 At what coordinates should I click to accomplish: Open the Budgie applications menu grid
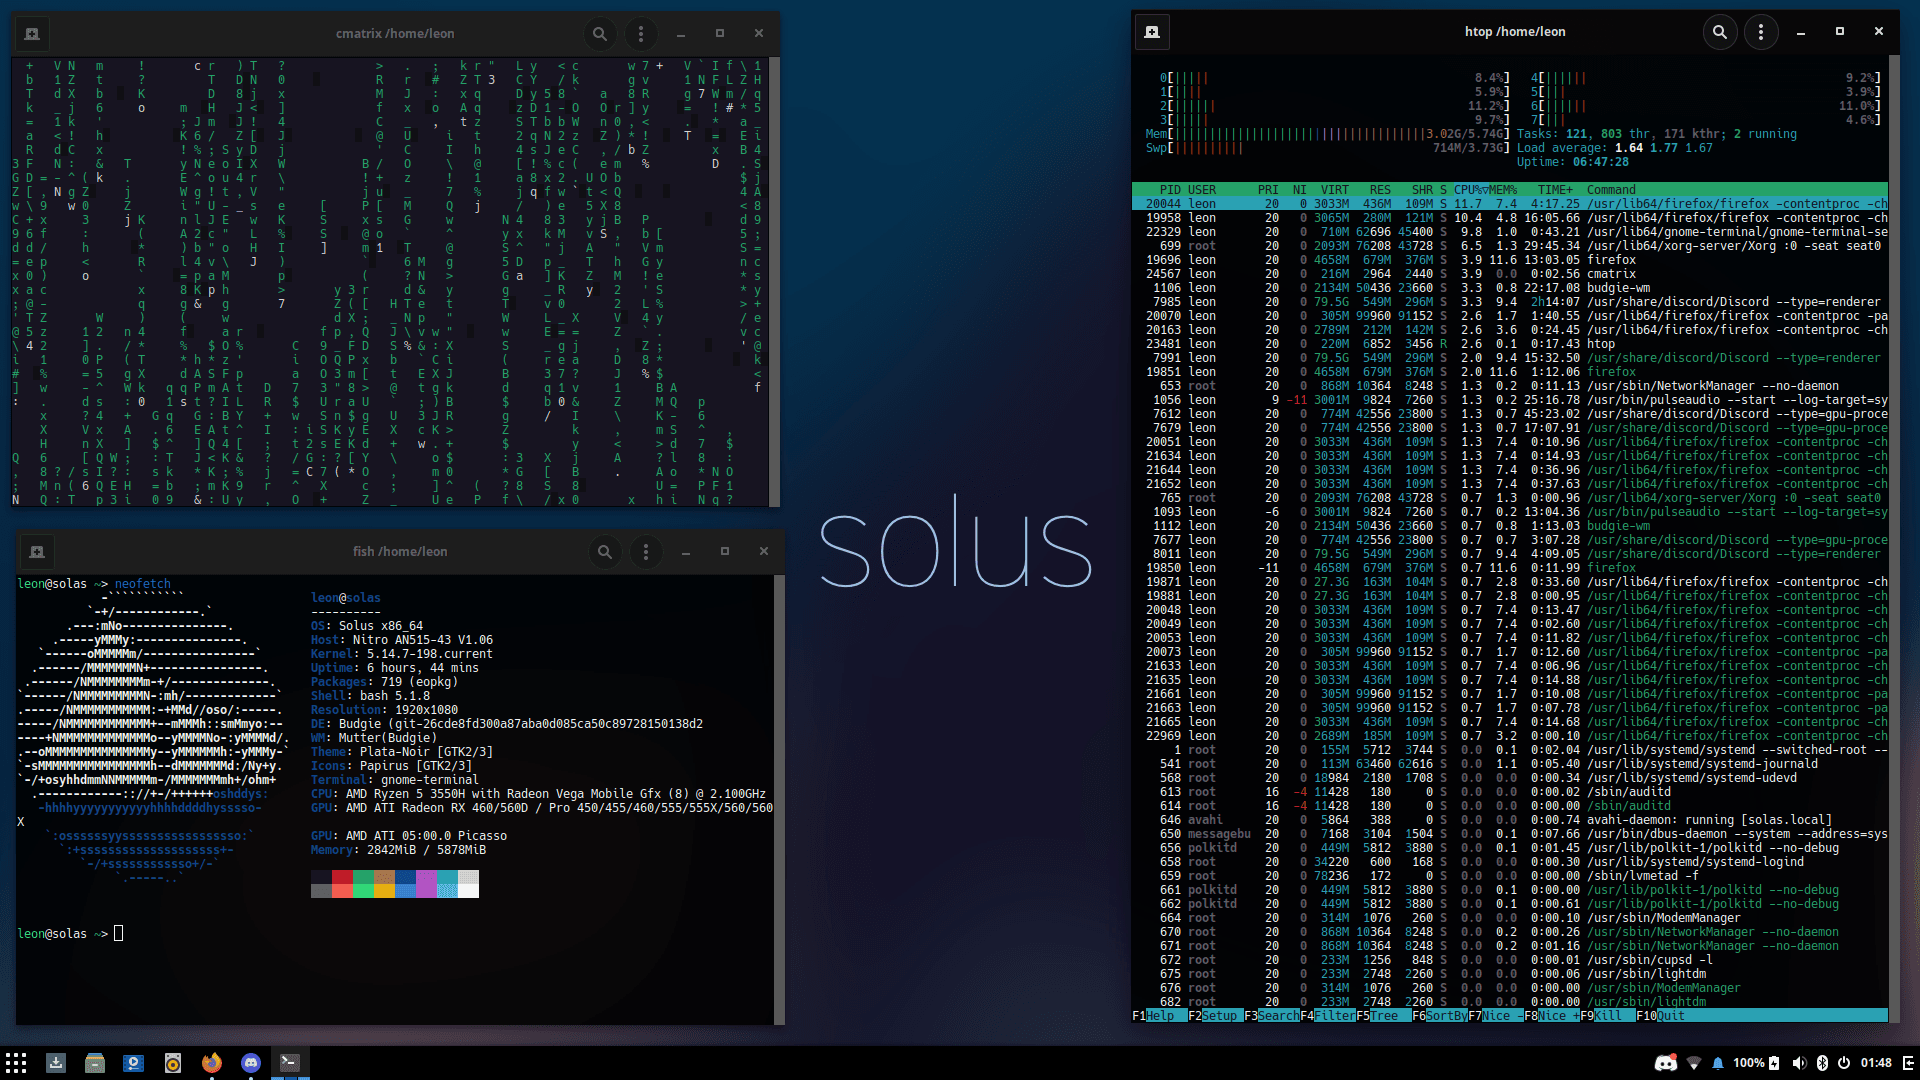[x=16, y=1063]
